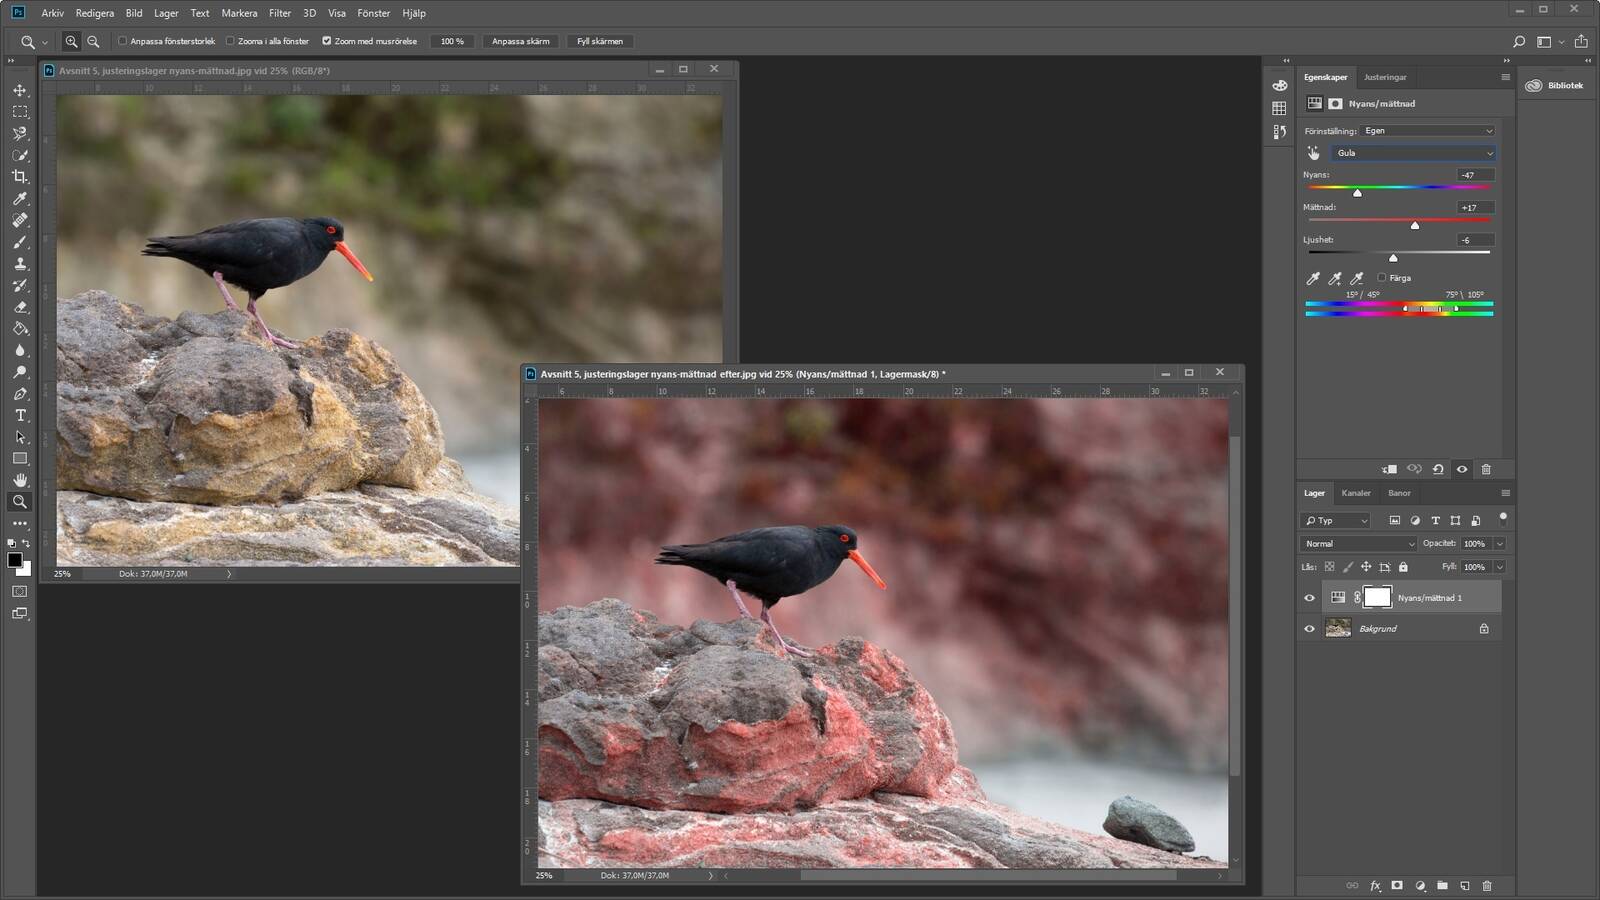
Task: Select the Move tool
Action: [x=20, y=90]
